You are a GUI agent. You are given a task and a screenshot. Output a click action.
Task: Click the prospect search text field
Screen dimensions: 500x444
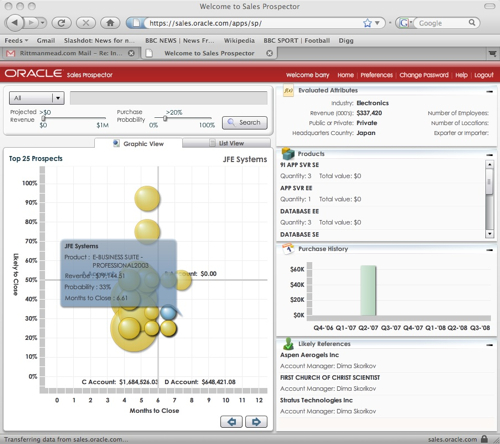tap(168, 98)
